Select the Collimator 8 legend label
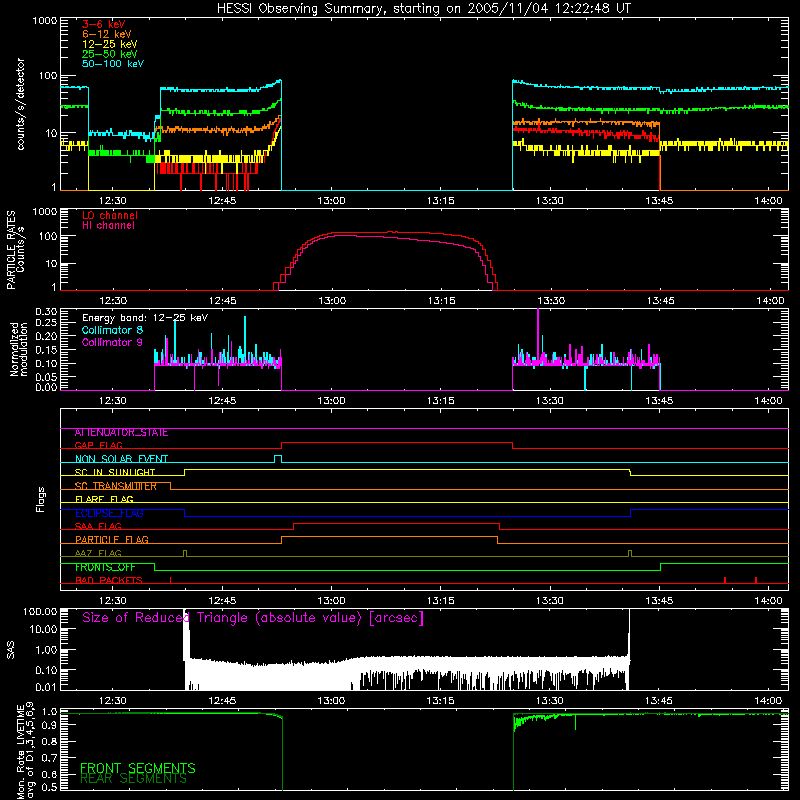Screen dimensions: 800x800 112,330
